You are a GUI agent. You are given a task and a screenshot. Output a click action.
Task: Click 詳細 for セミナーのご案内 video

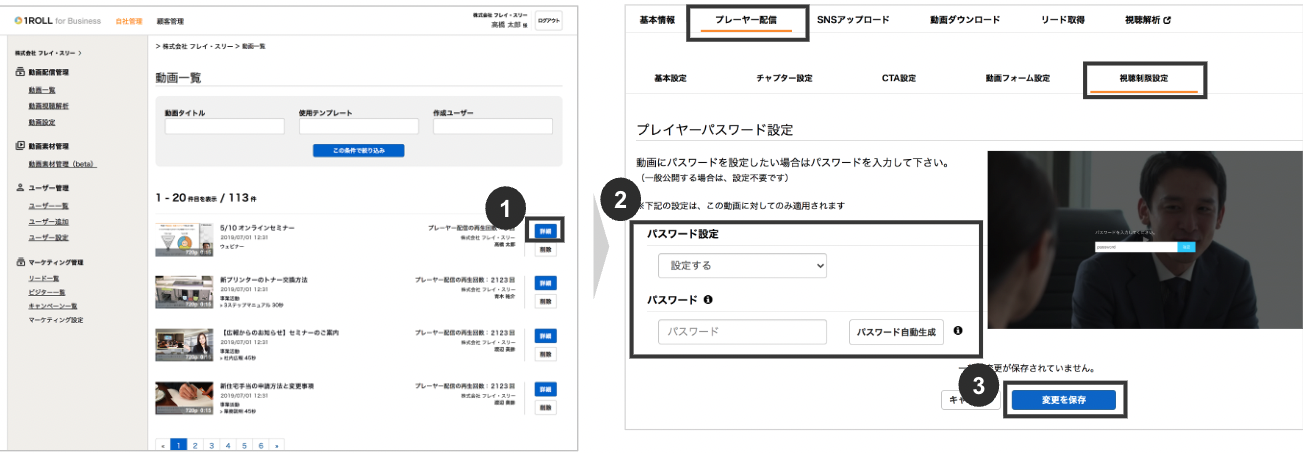(x=546, y=336)
